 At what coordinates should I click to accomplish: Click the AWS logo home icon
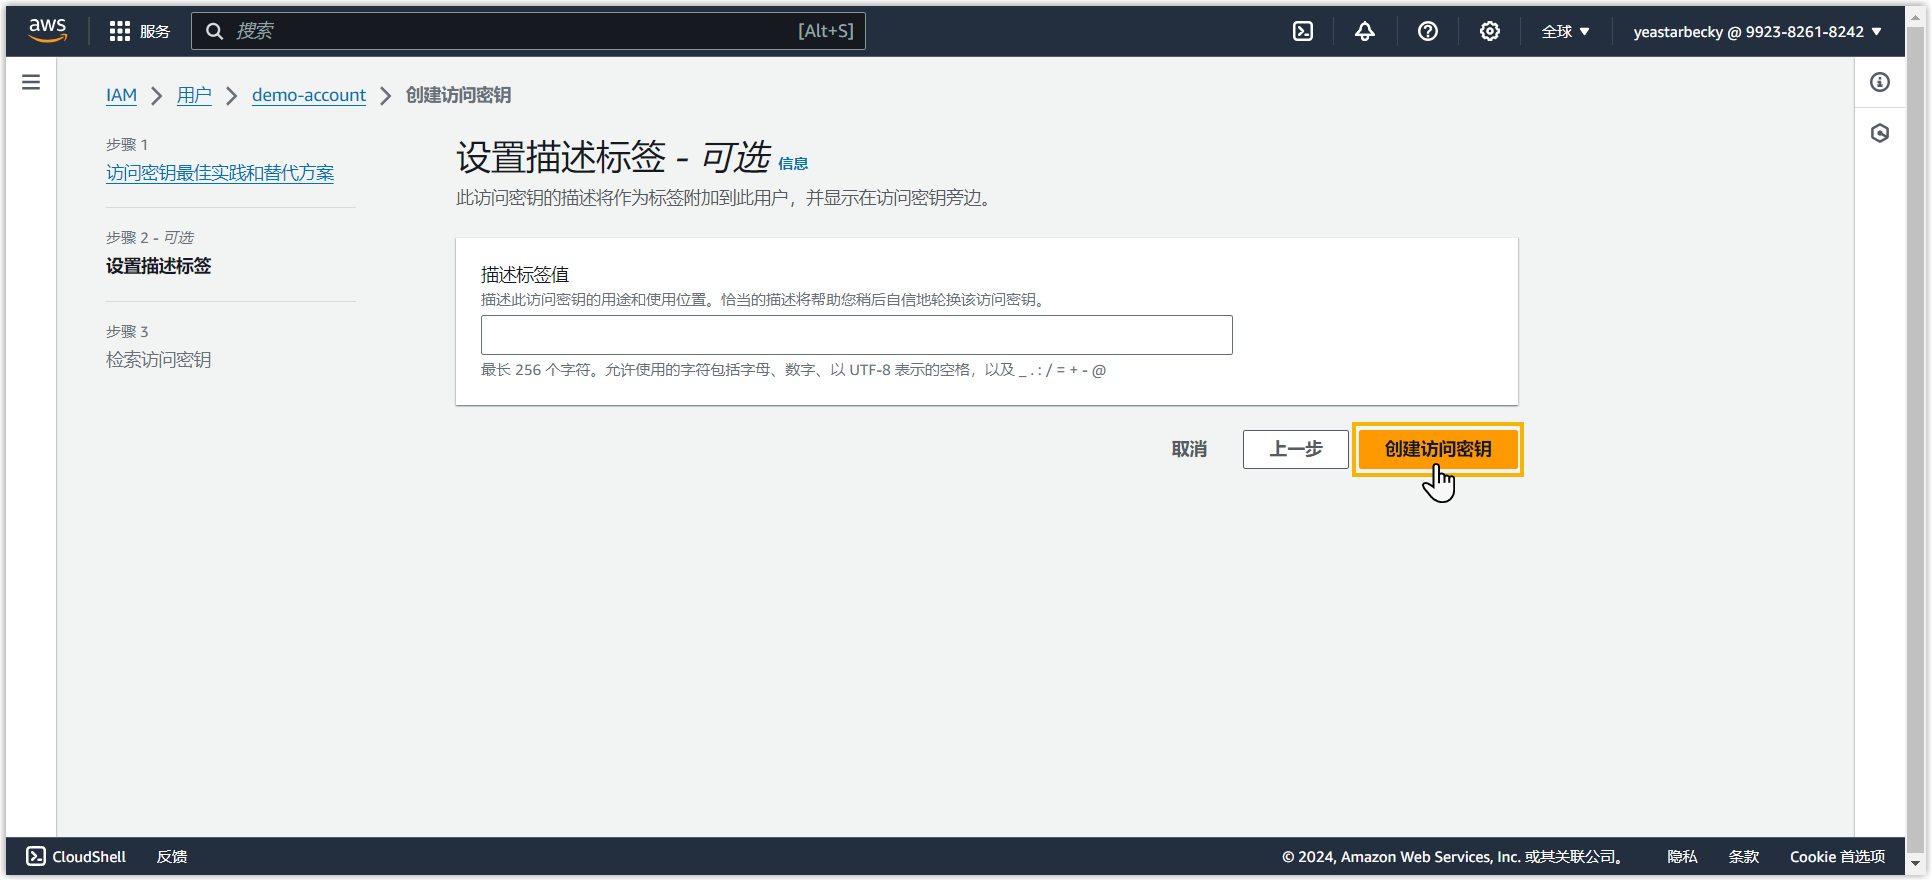tap(47, 31)
